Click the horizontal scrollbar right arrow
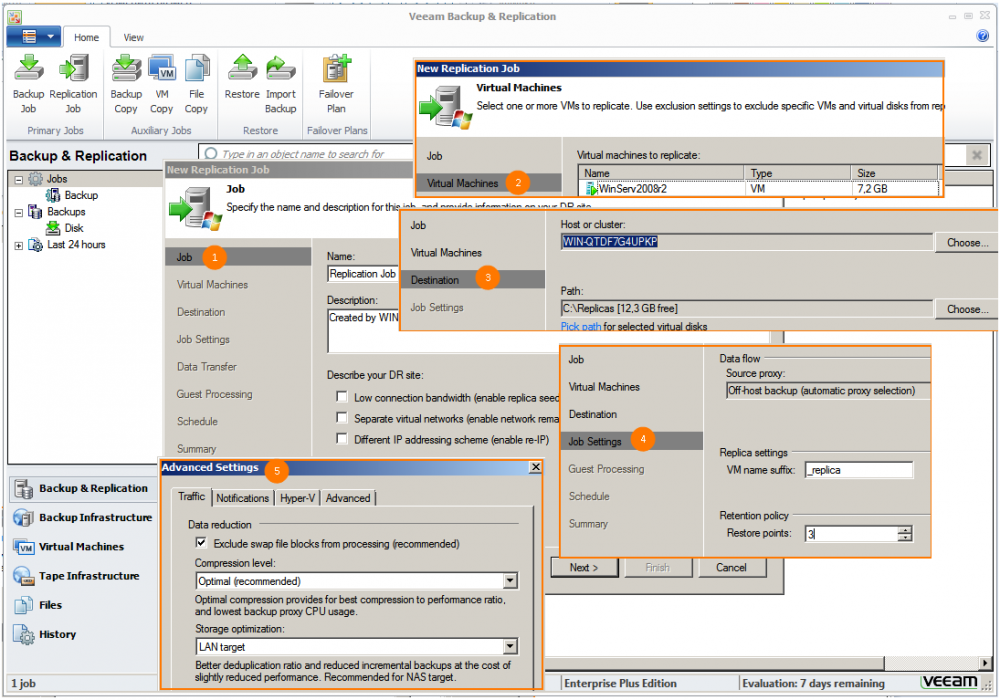1000x700 pixels. pyautogui.click(x=986, y=663)
